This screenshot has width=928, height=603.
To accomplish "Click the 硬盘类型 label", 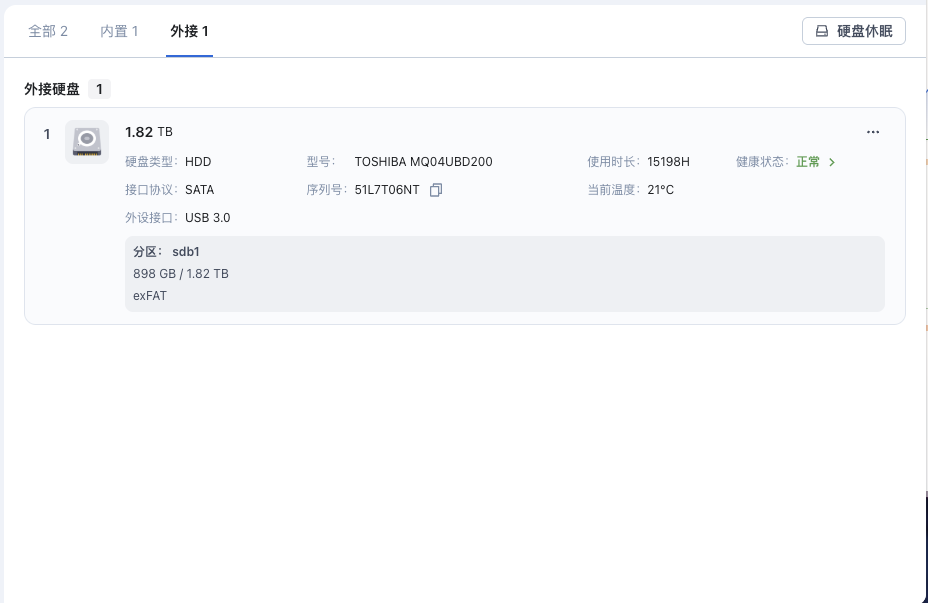I will 152,162.
